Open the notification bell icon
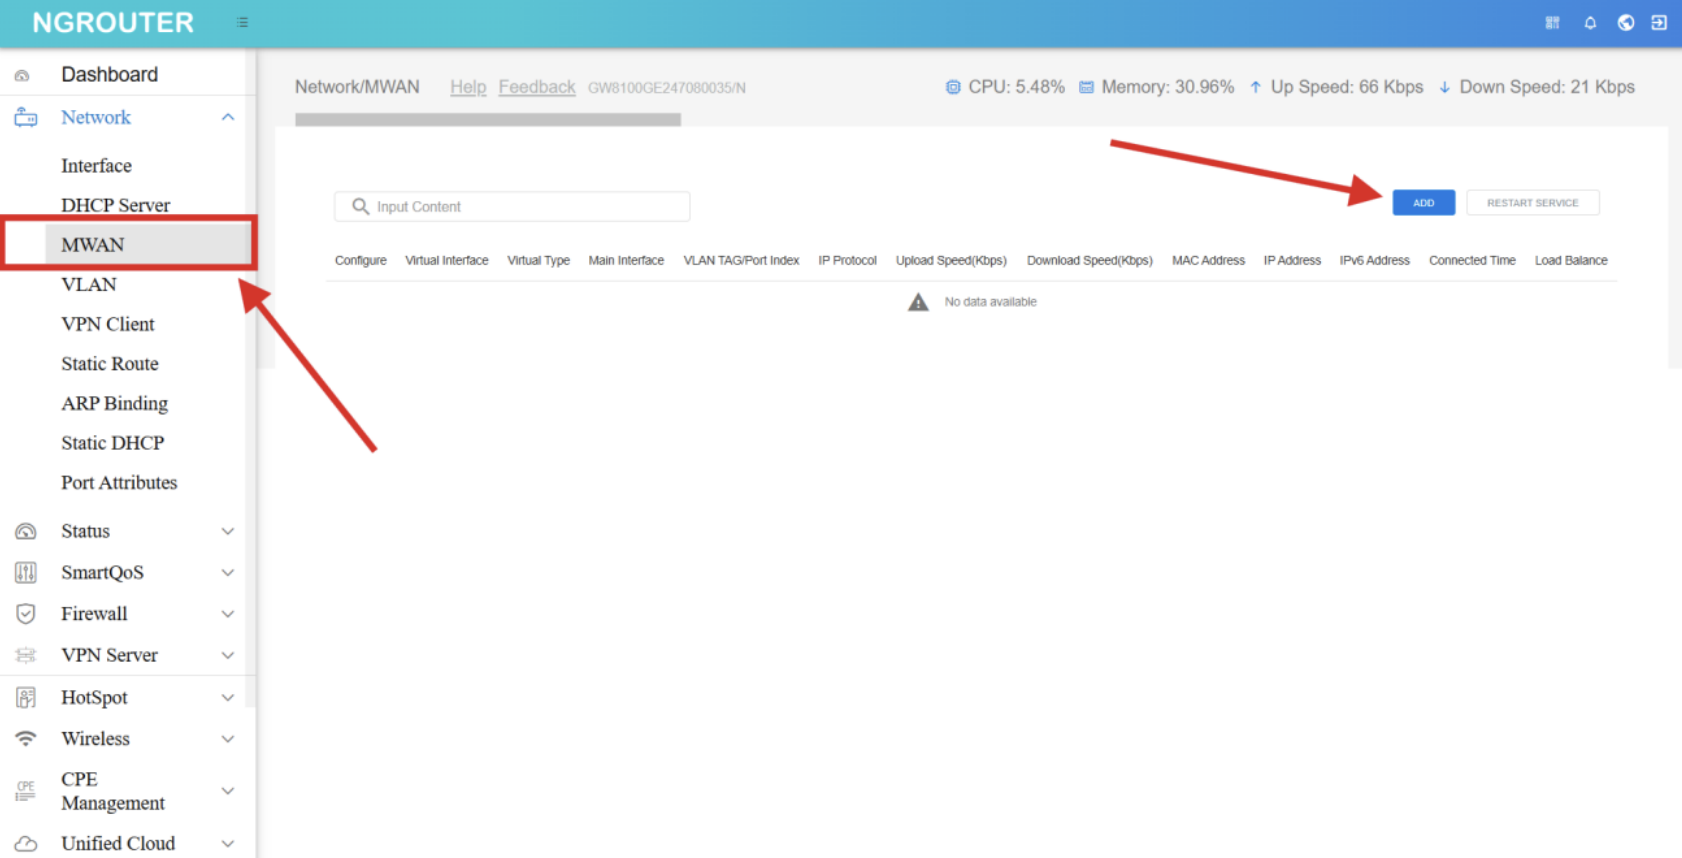1682x858 pixels. [x=1590, y=22]
